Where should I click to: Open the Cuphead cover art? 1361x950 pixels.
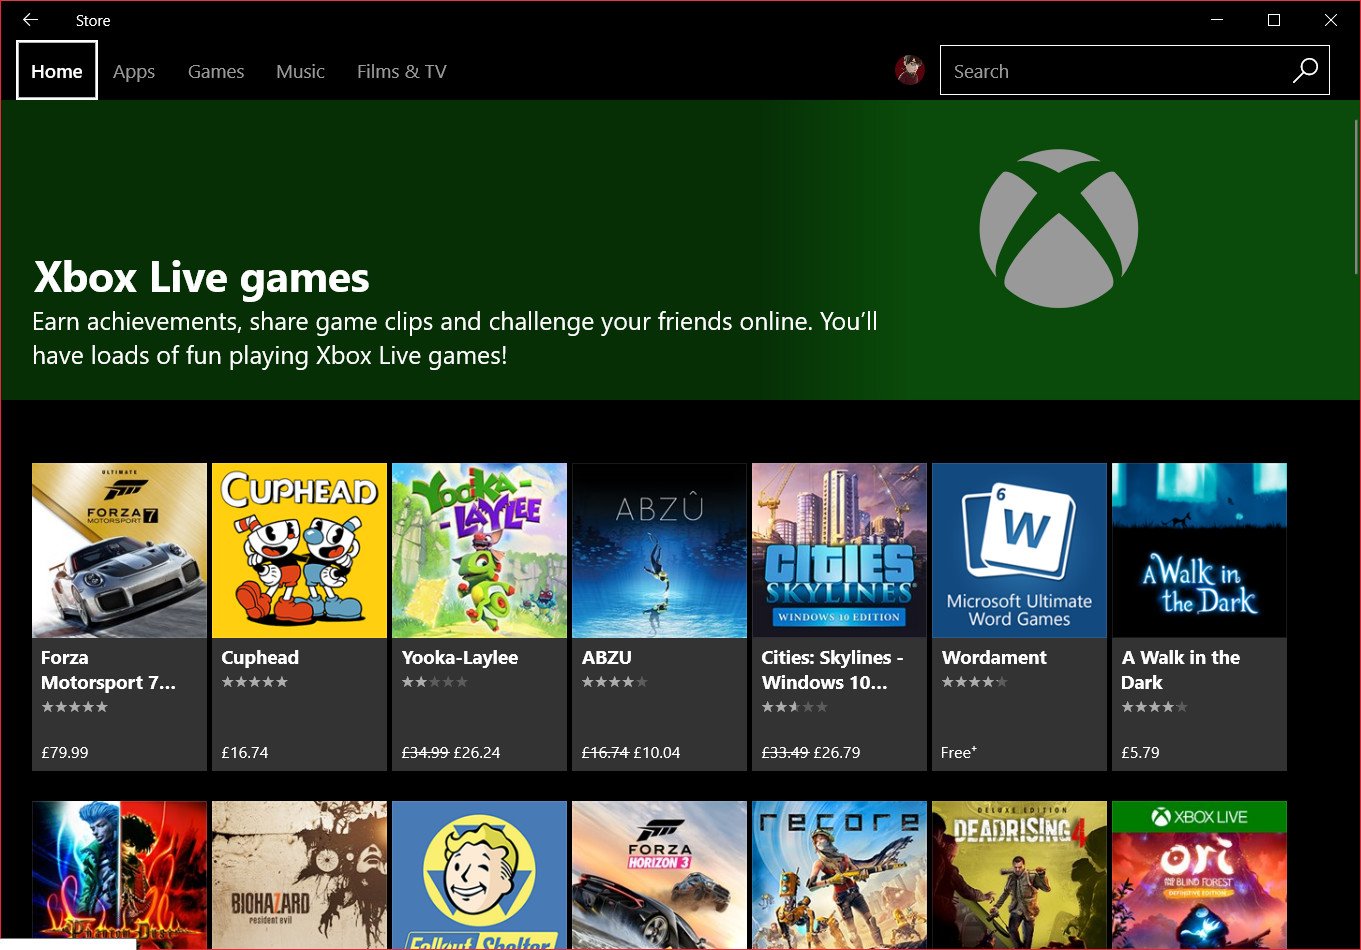click(x=300, y=550)
